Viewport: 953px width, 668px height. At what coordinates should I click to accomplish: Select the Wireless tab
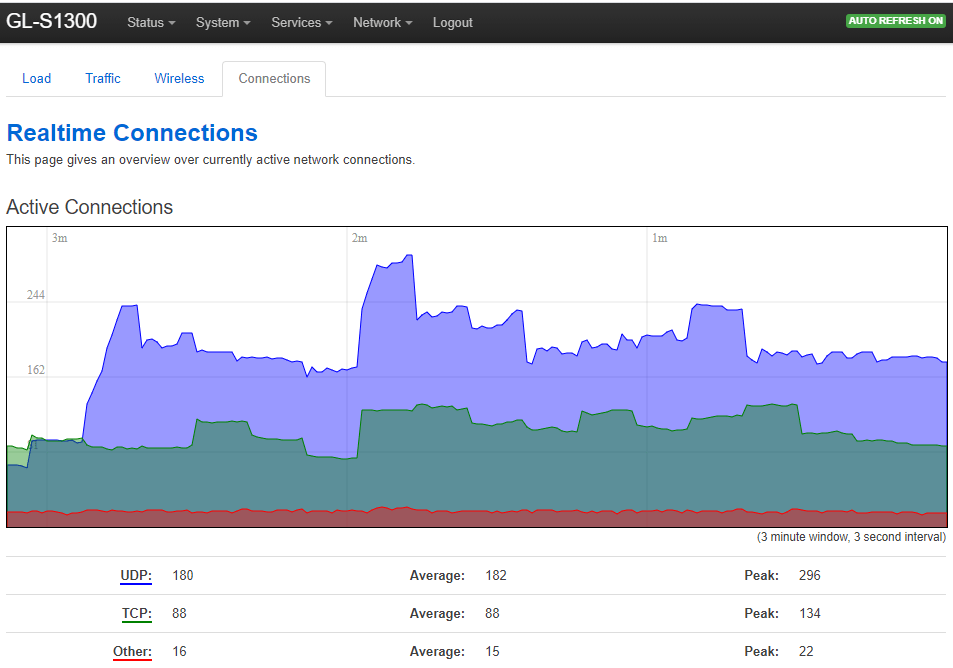click(x=179, y=79)
